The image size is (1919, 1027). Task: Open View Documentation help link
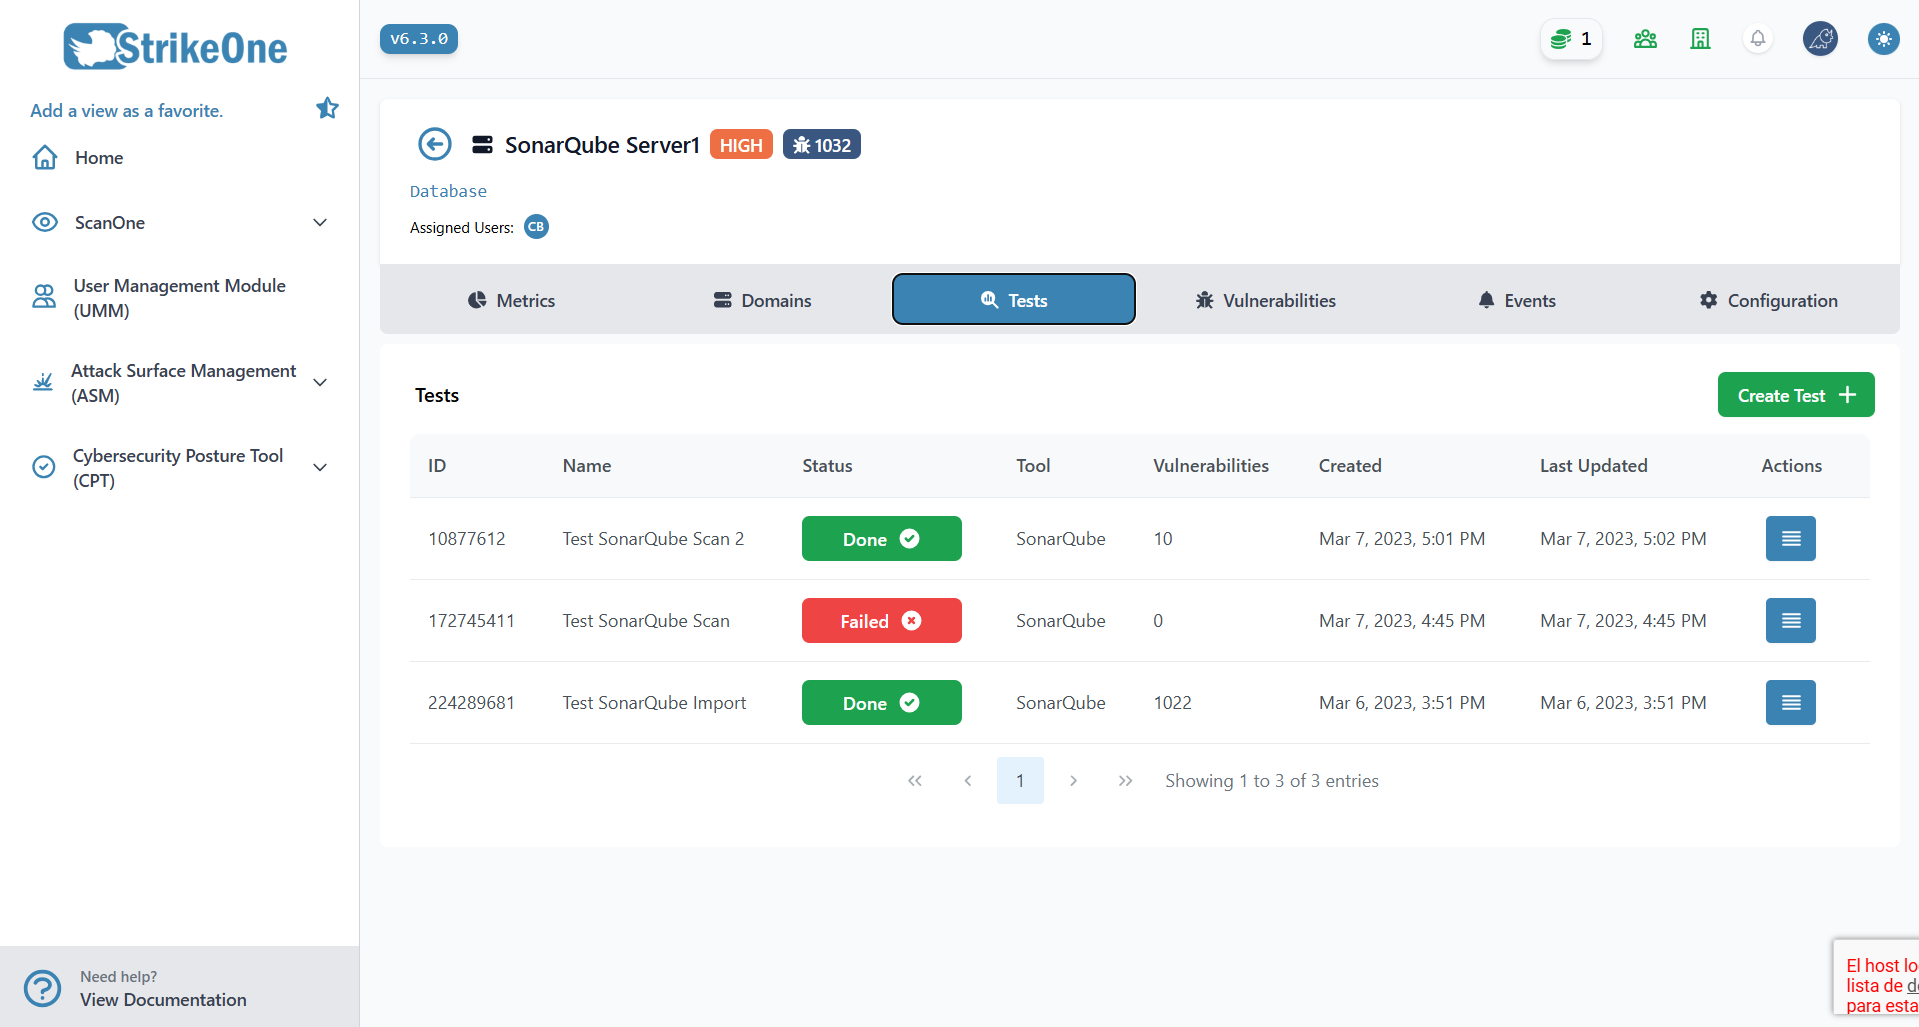pos(163,1000)
